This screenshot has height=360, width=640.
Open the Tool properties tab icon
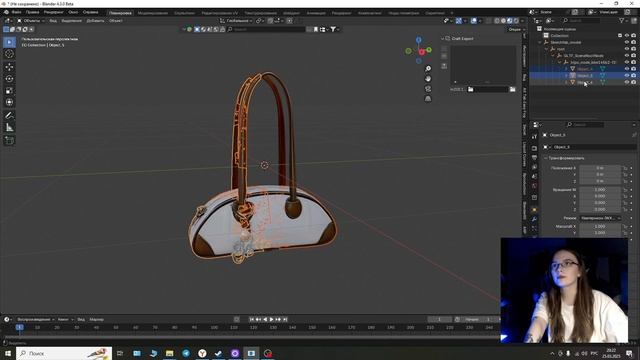(x=535, y=137)
